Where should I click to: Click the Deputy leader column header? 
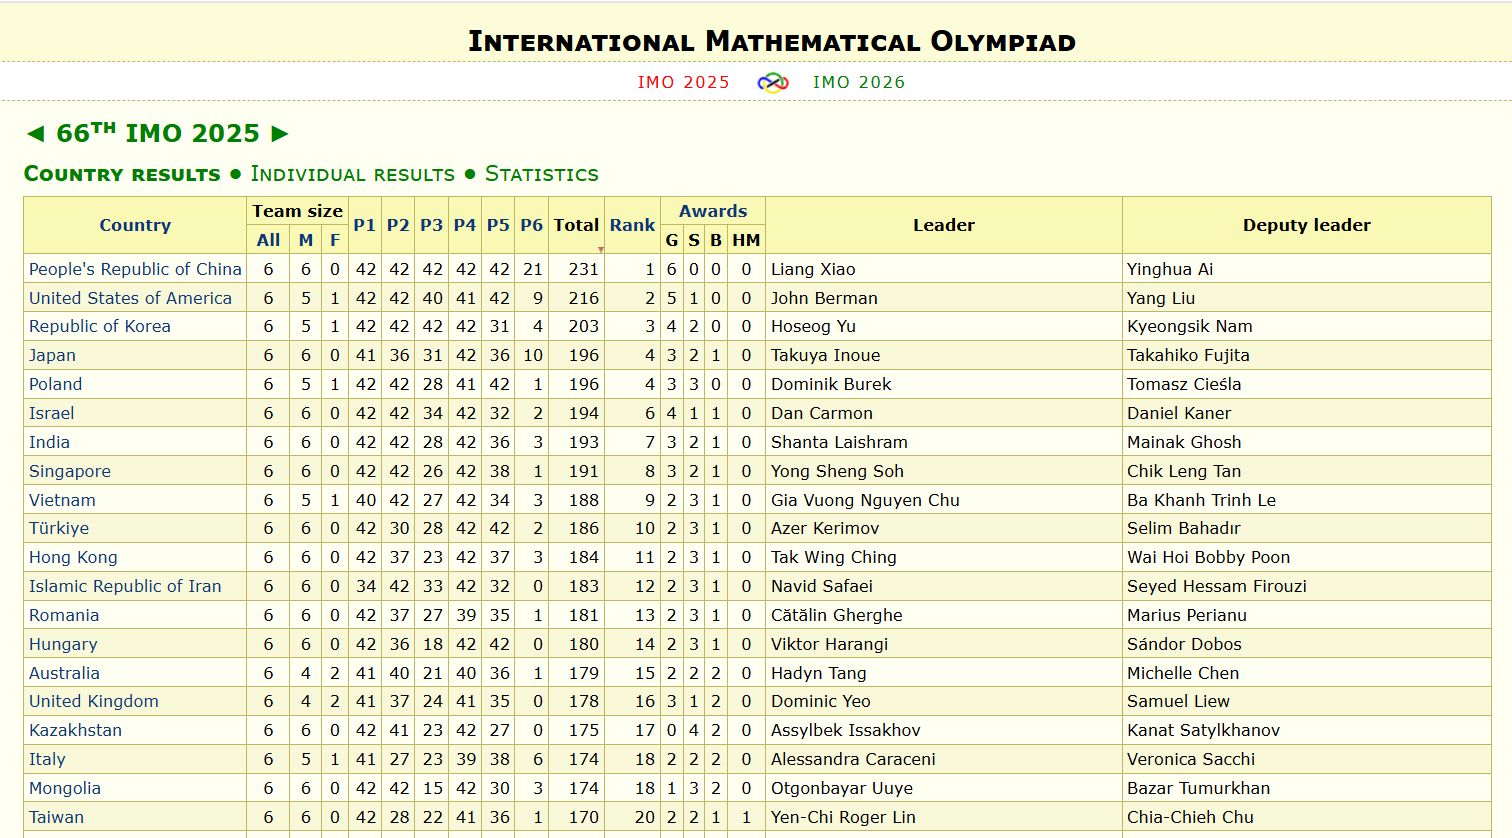tap(1306, 225)
